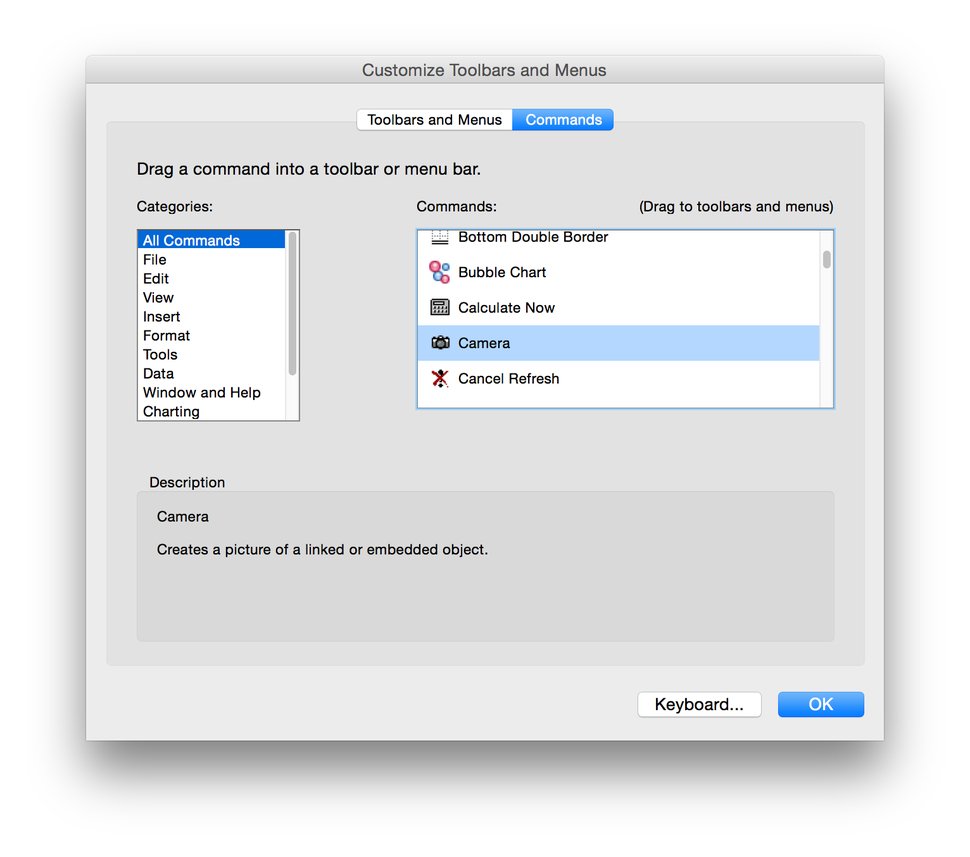
Task: Open the Keyboard shortcuts dialog
Action: coord(699,704)
